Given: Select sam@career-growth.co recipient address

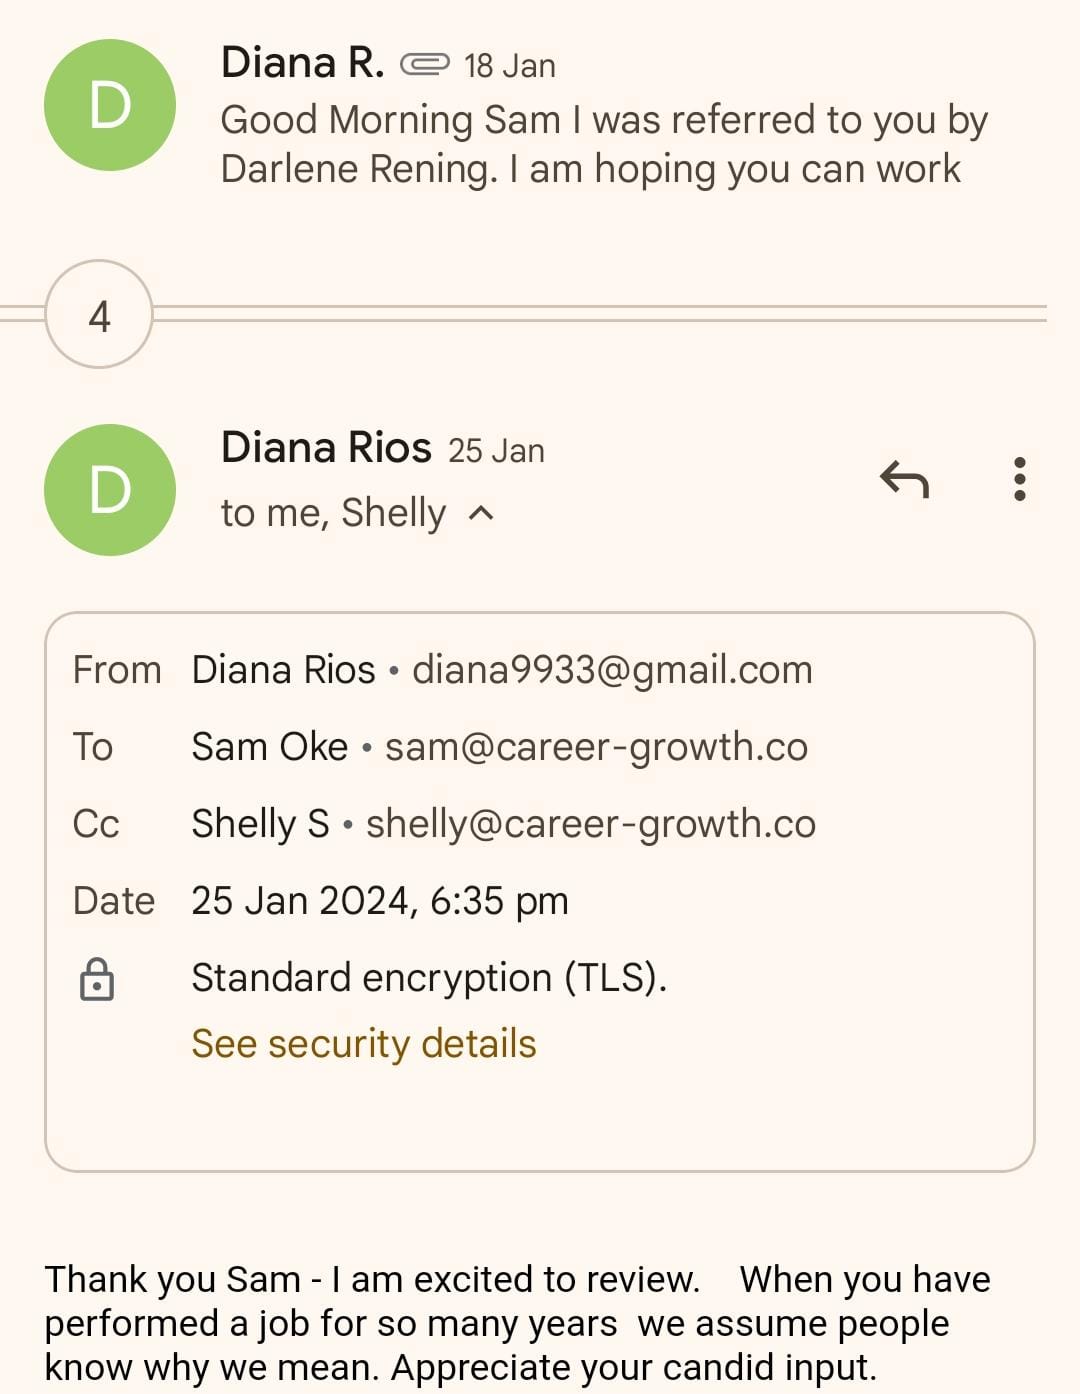Looking at the screenshot, I should coord(596,747).
